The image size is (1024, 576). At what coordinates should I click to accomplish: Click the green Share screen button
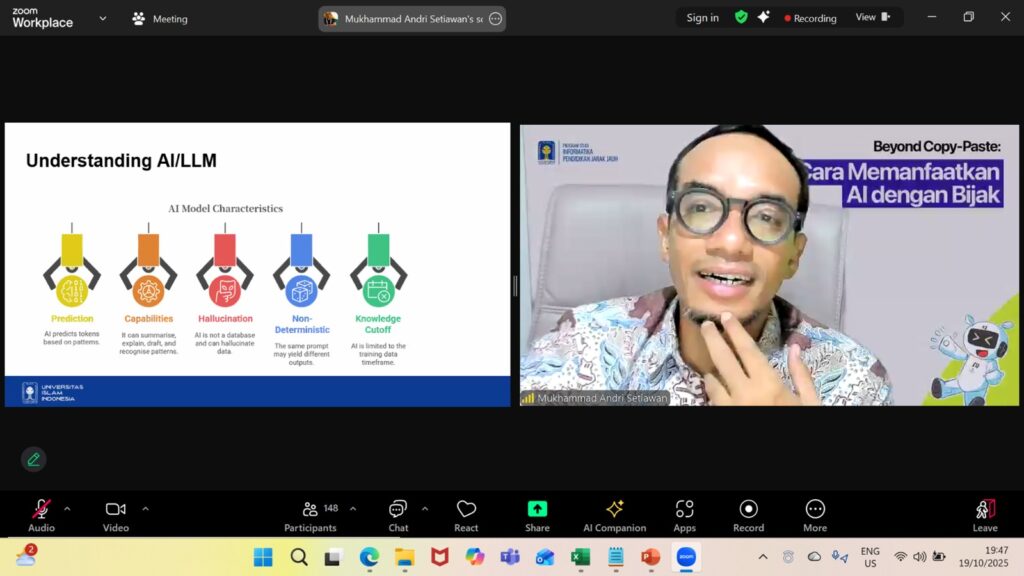(x=537, y=514)
